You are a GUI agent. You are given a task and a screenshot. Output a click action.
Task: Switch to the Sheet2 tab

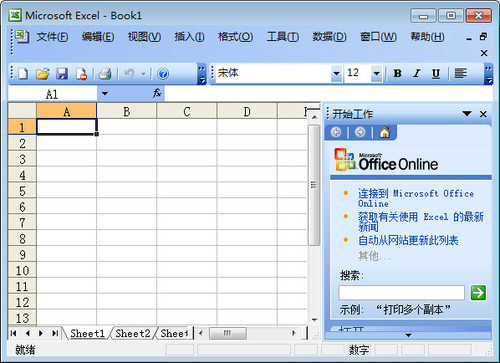(133, 333)
